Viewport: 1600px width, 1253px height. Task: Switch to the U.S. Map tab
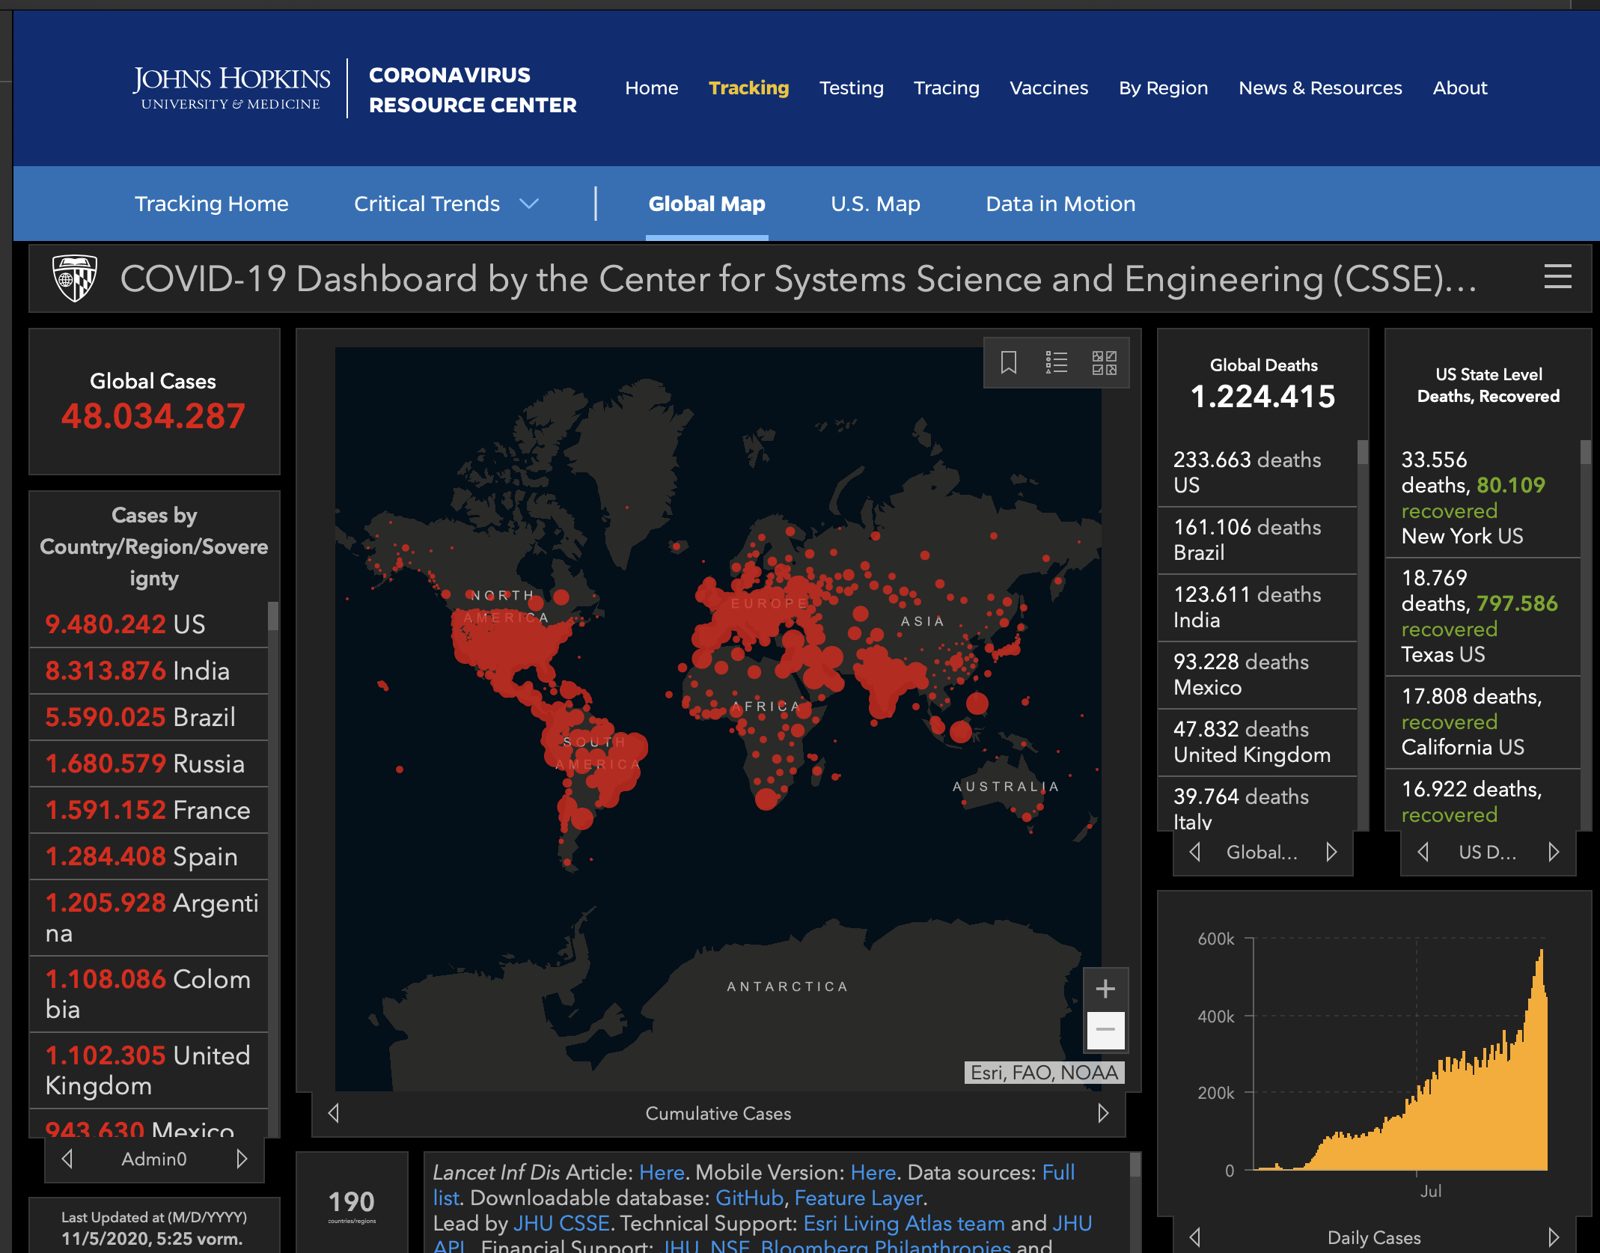pyautogui.click(x=875, y=204)
